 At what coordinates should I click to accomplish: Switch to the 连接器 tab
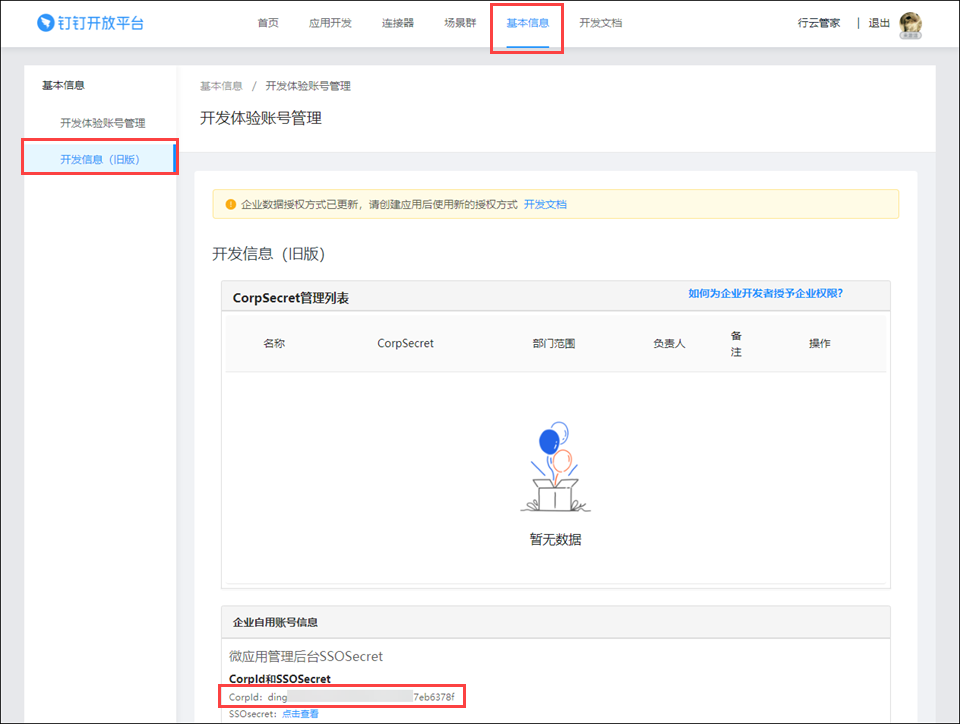coord(397,23)
